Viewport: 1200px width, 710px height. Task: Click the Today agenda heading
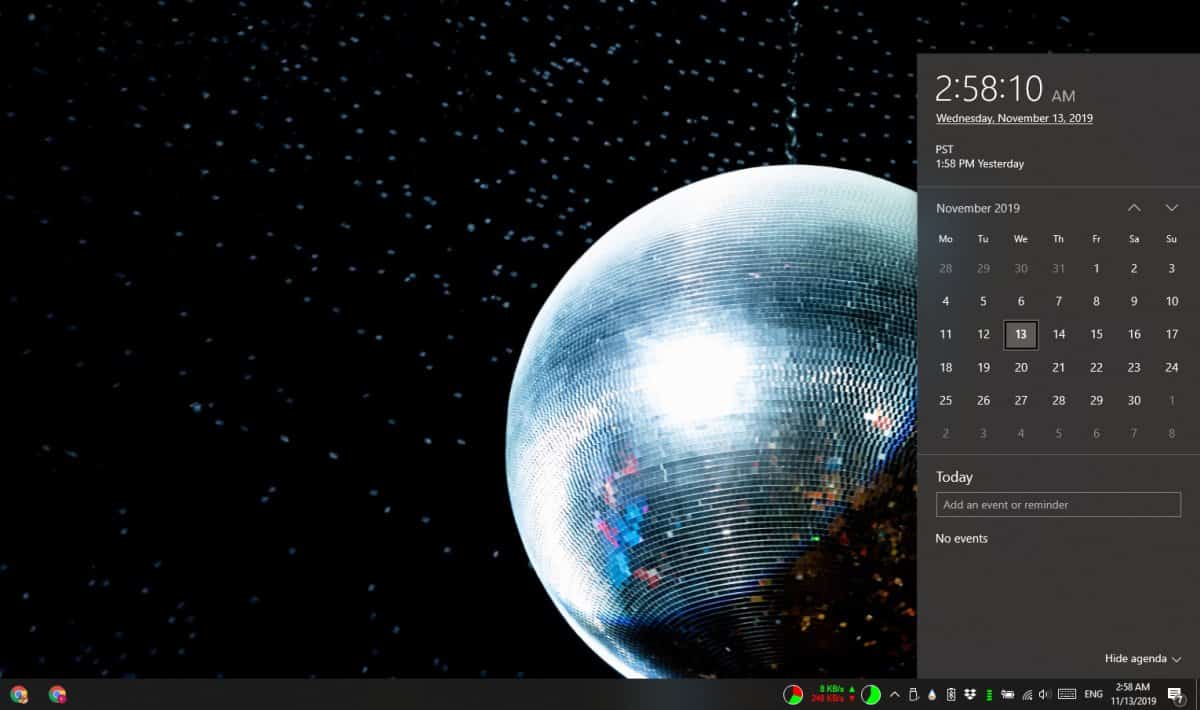[x=954, y=477]
